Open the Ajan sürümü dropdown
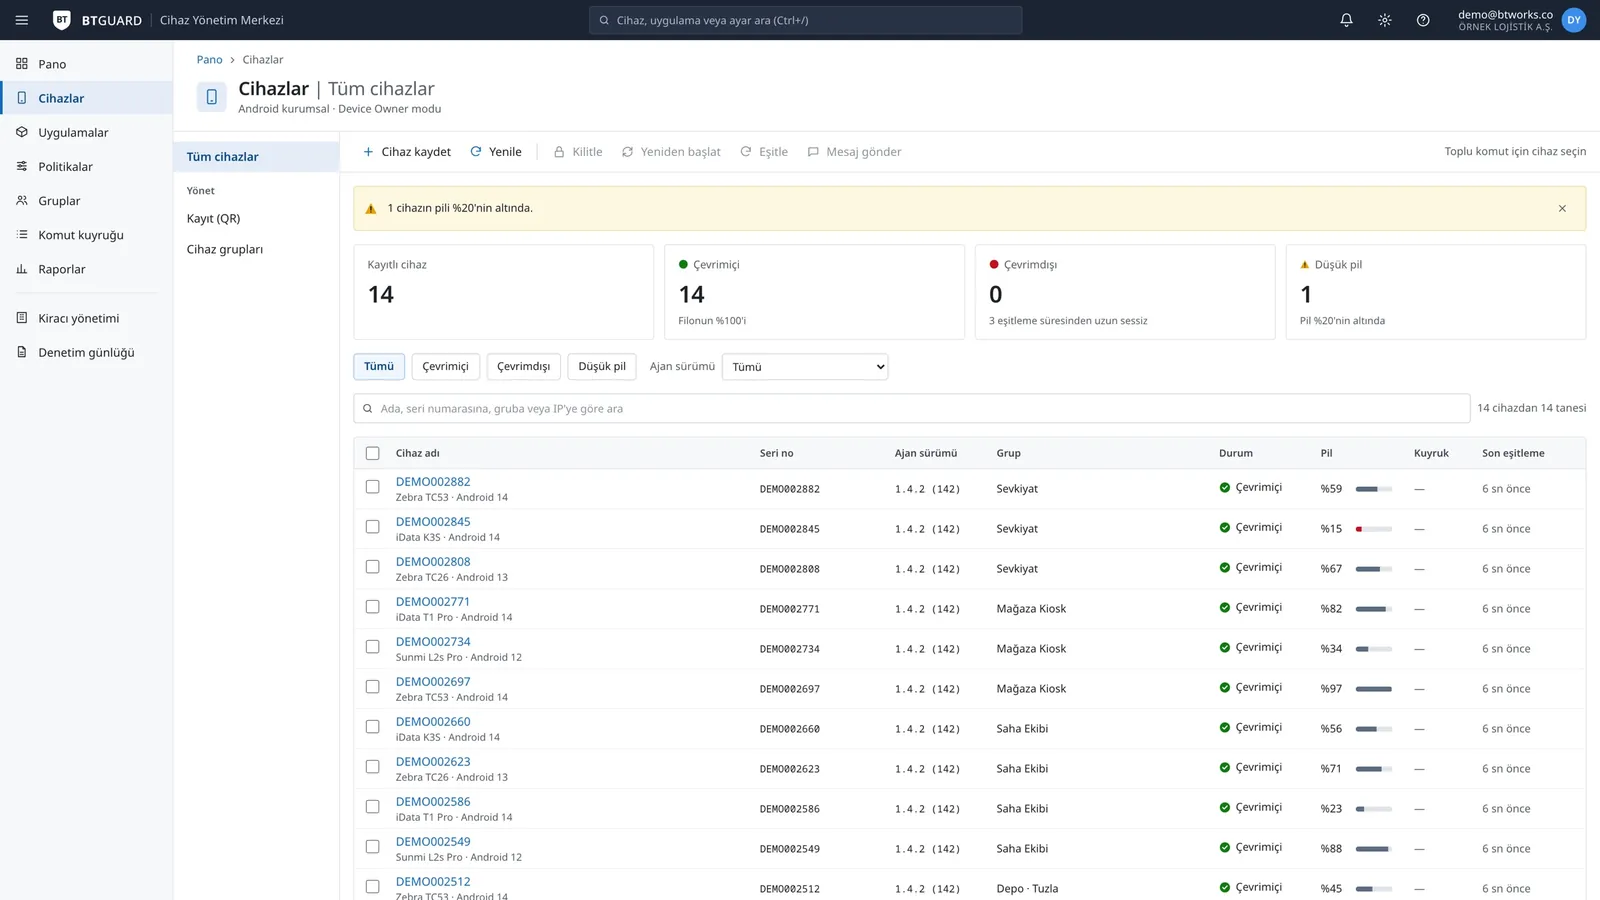 [x=805, y=367]
